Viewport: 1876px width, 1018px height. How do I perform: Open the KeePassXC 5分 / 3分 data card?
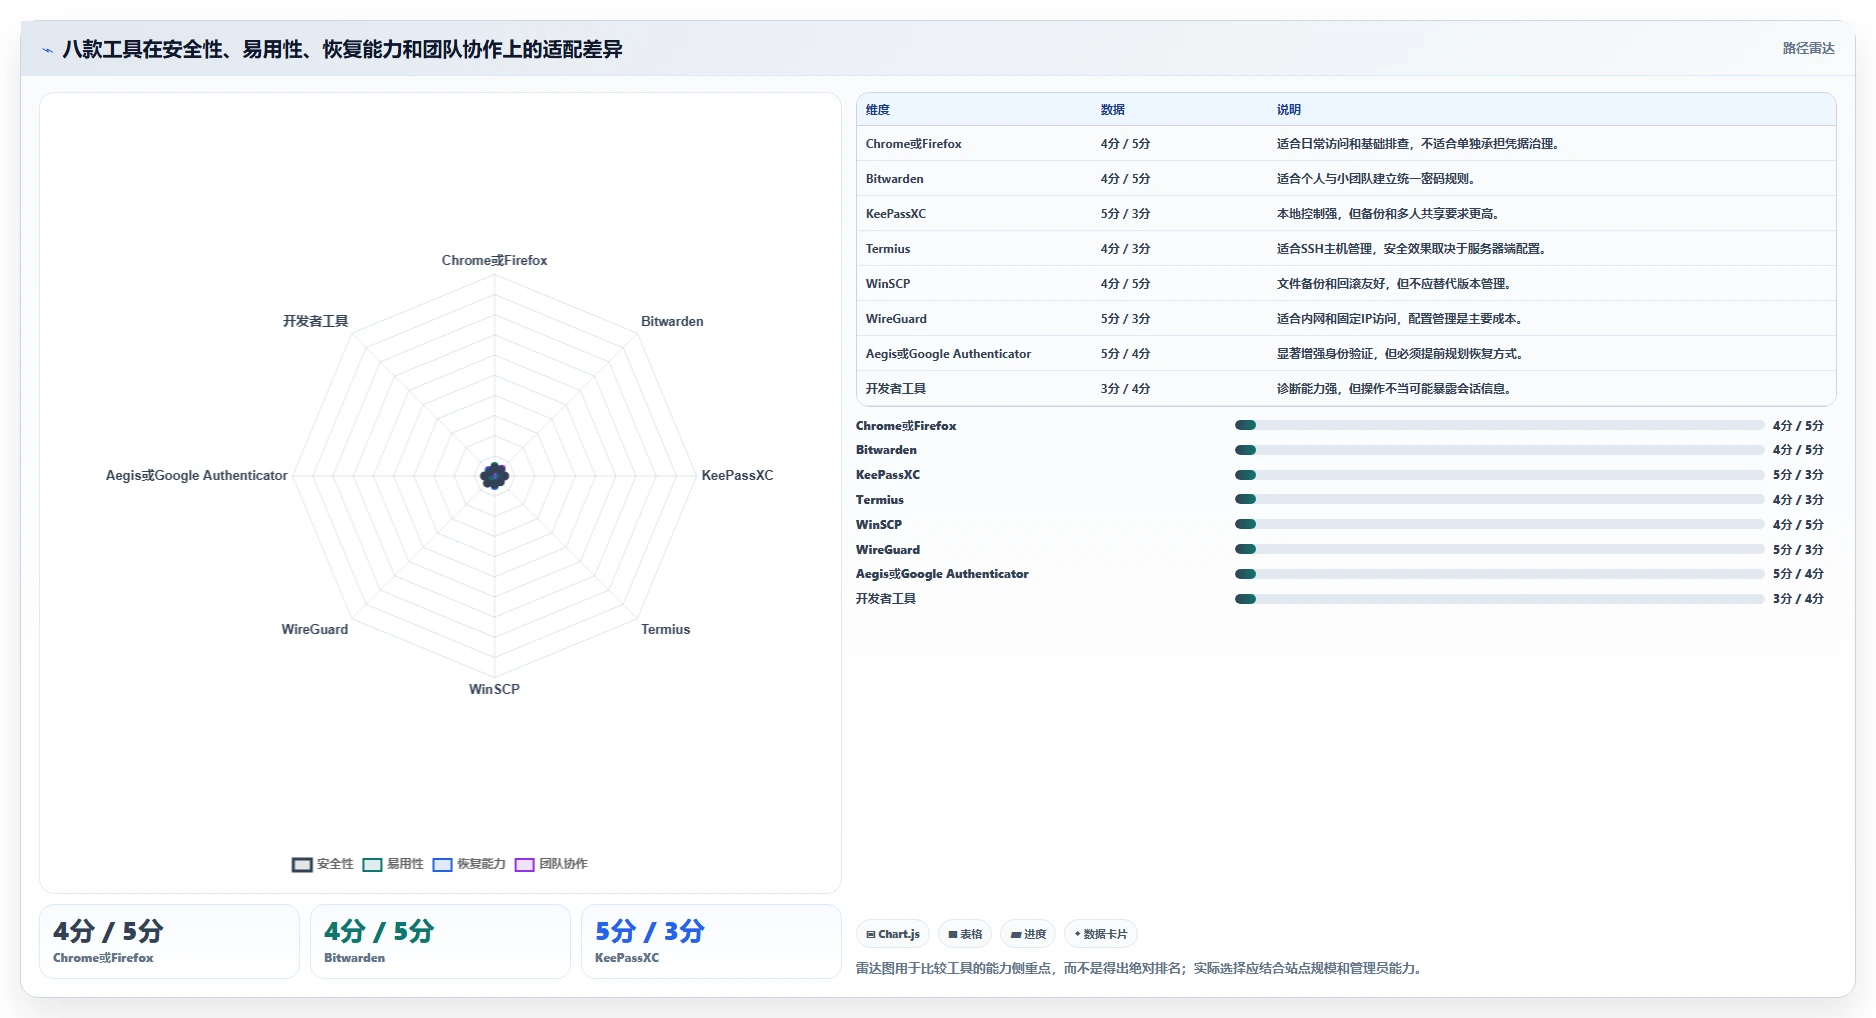pos(711,941)
